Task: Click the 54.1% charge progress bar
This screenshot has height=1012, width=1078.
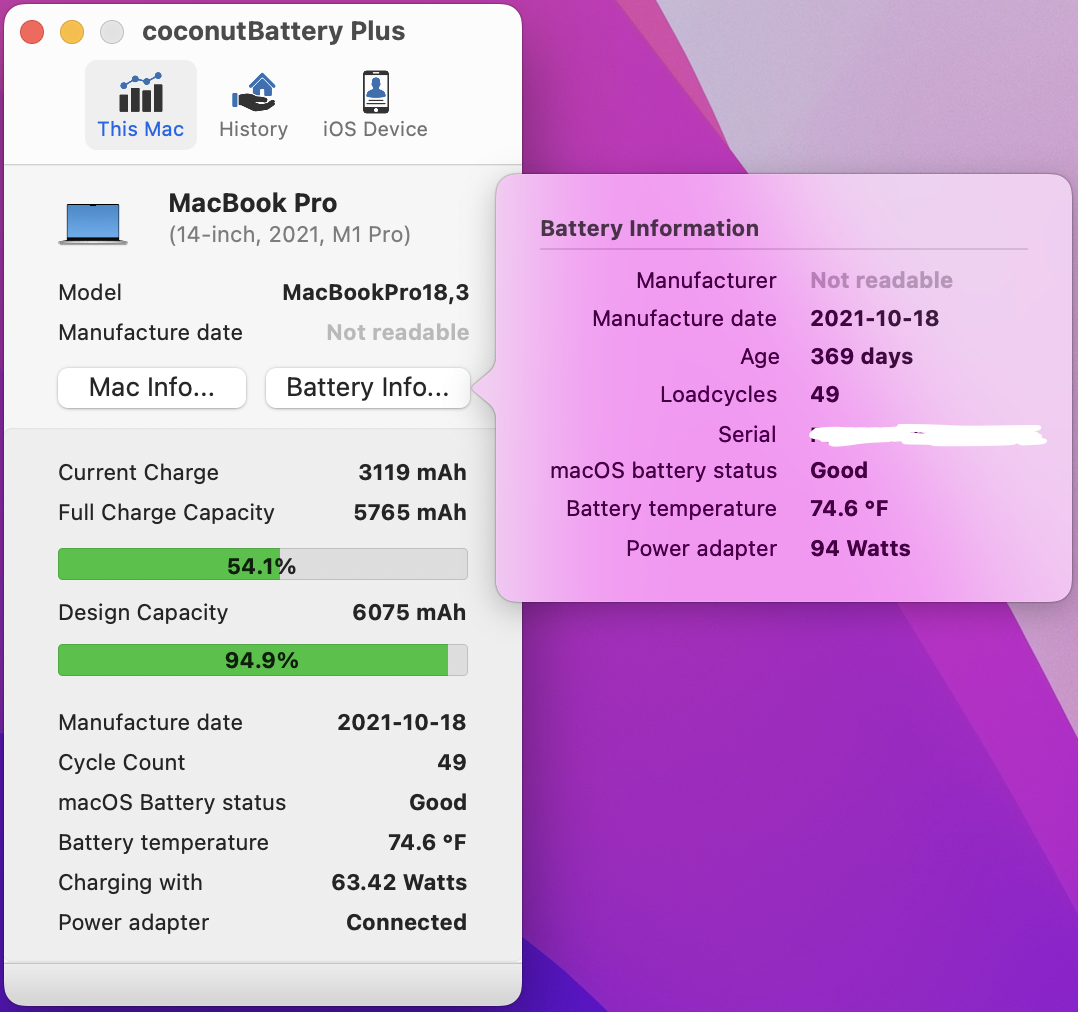Action: (x=263, y=564)
